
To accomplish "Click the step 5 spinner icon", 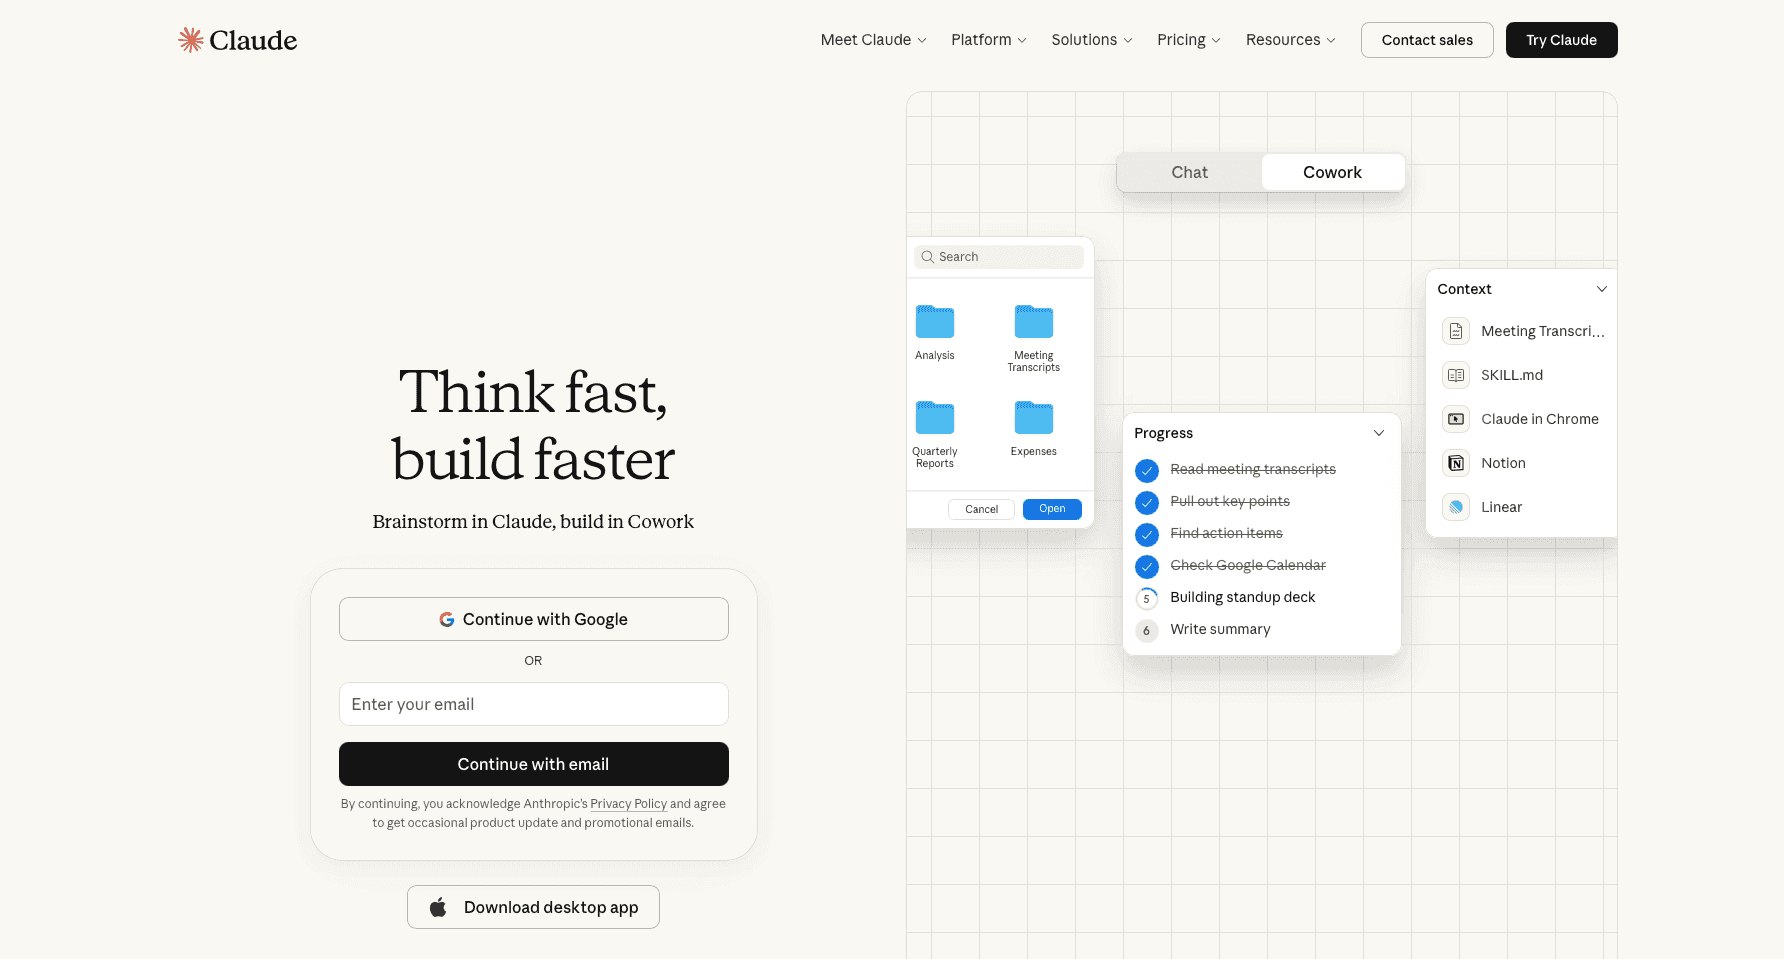I will point(1147,598).
